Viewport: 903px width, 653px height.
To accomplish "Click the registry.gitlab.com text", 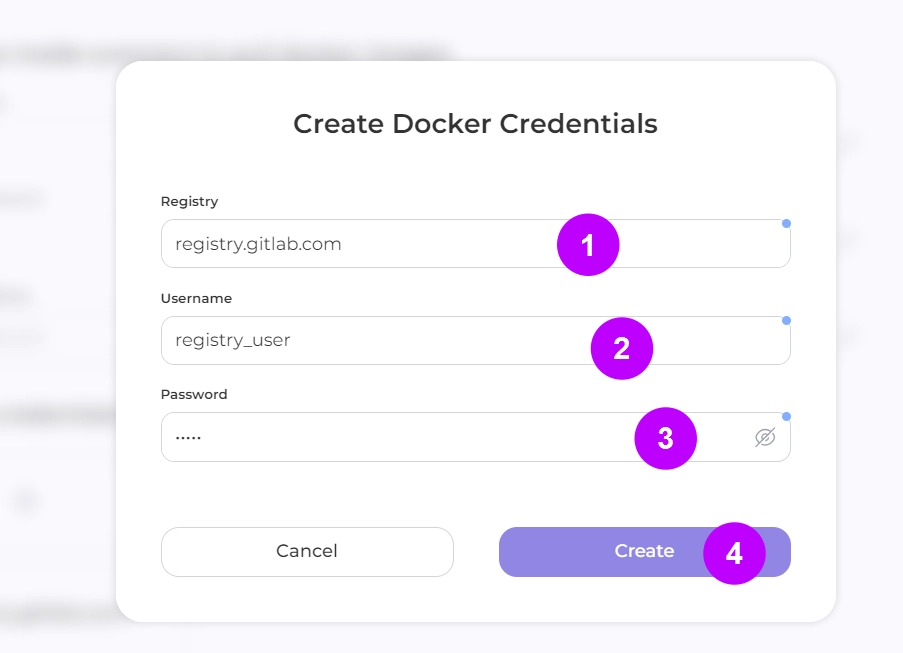I will (258, 244).
